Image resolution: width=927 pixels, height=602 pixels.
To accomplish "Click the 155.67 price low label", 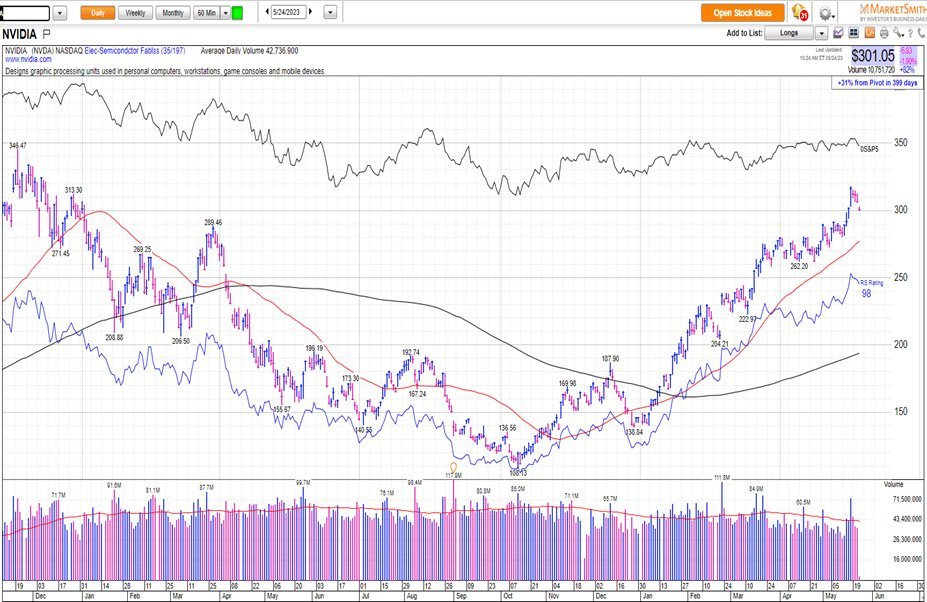I will coord(281,409).
